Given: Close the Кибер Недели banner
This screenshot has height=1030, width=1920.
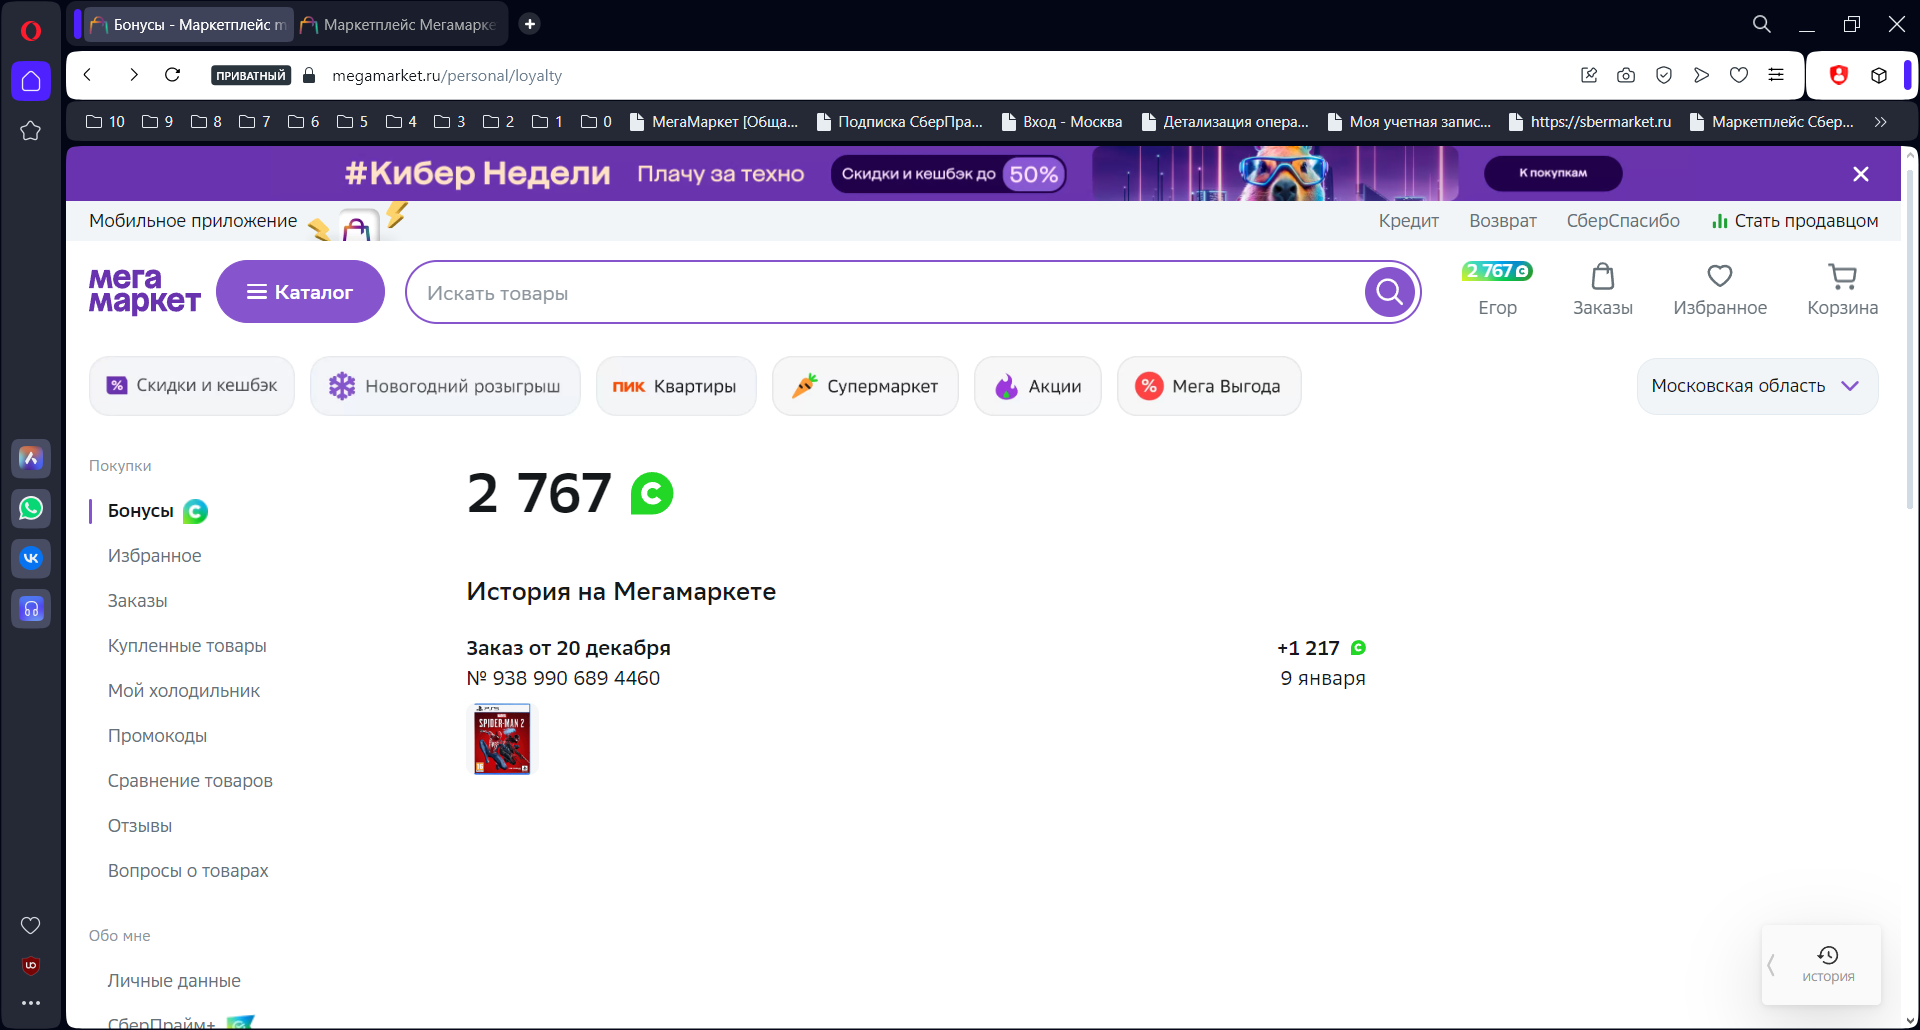Looking at the screenshot, I should point(1861,174).
